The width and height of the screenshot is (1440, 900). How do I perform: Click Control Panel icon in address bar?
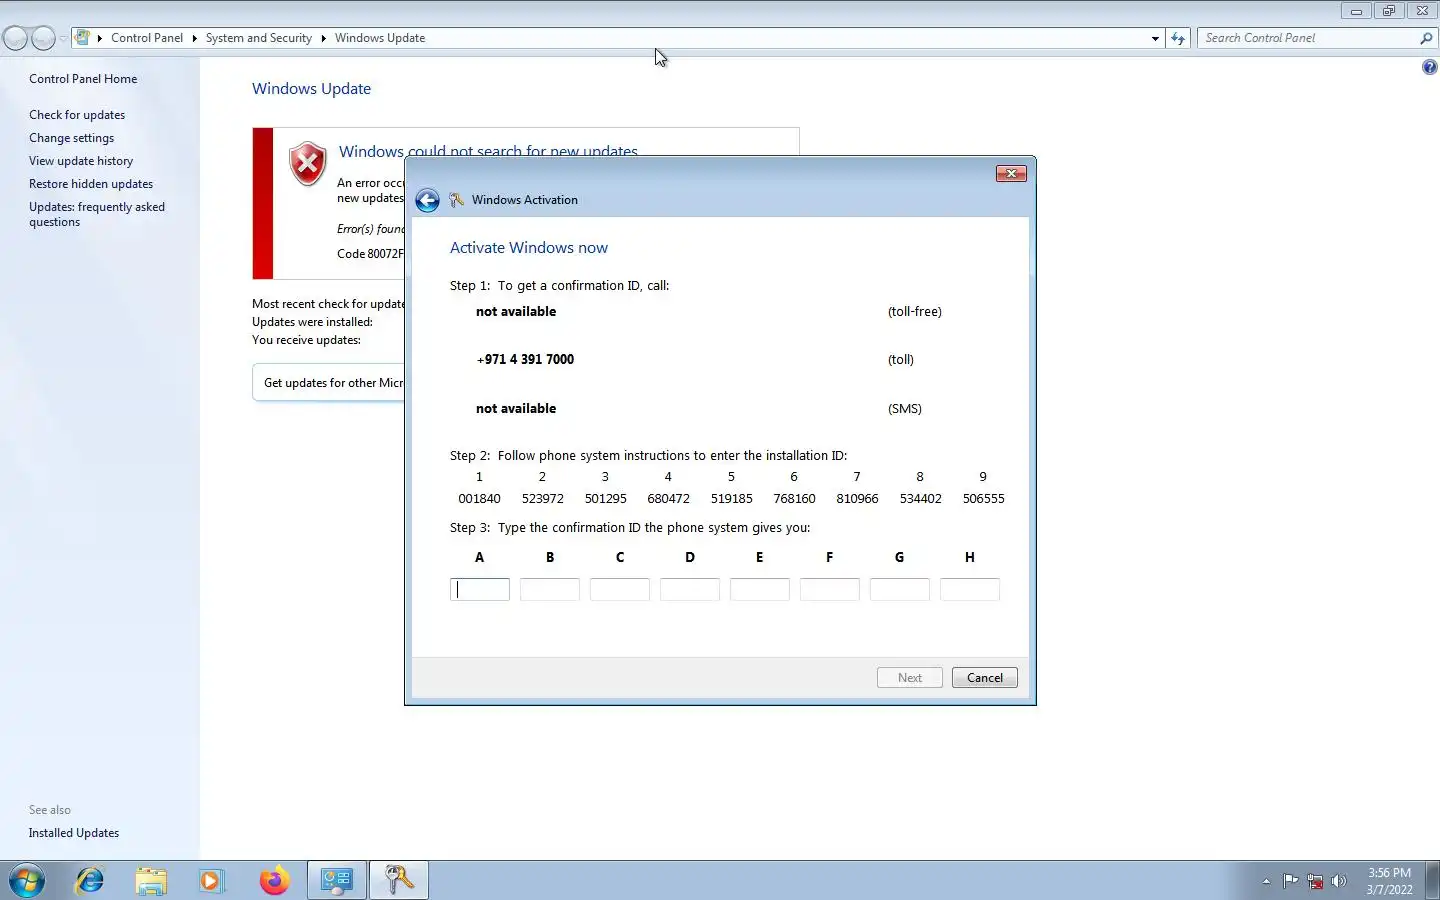(x=83, y=38)
